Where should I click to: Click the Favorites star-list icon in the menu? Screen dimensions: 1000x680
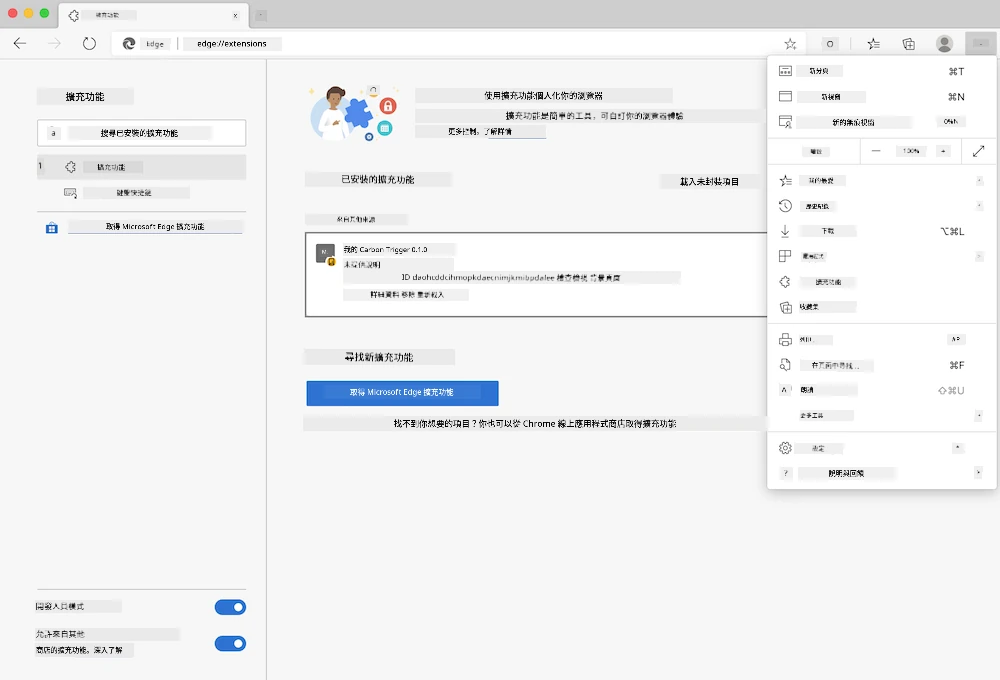[x=785, y=181]
